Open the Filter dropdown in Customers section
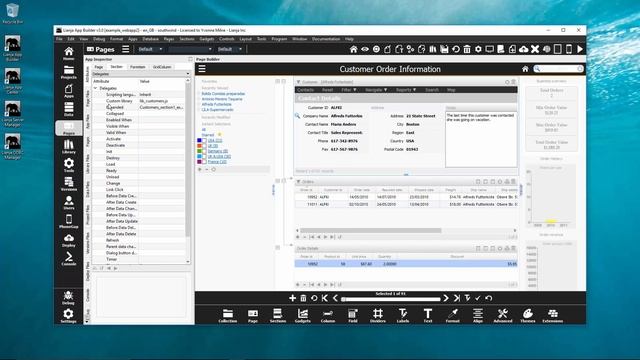The width and height of the screenshot is (640, 360). point(349,90)
